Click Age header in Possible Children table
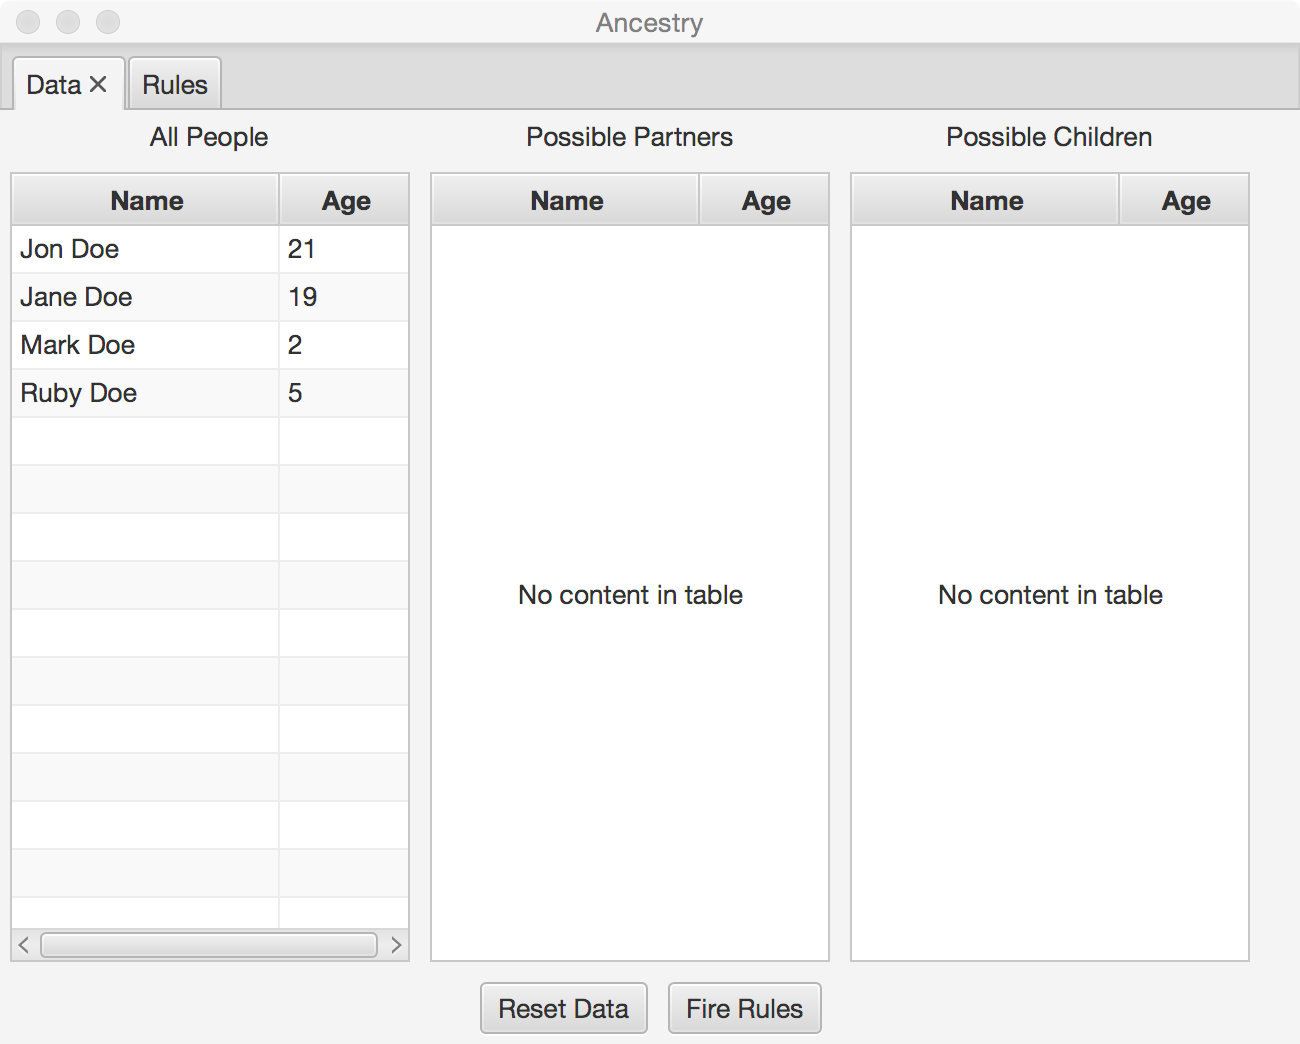Screen dimensions: 1300x1044 (x=1185, y=200)
